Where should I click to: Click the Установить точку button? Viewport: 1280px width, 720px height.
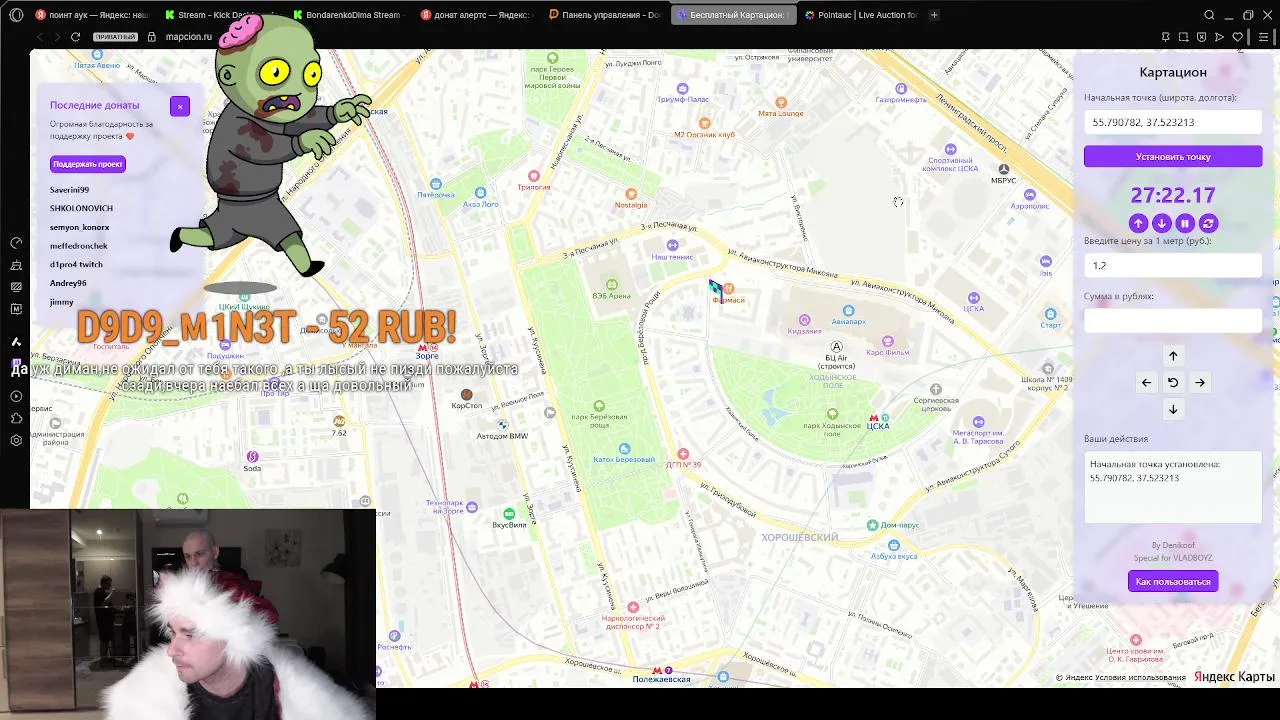point(1173,157)
